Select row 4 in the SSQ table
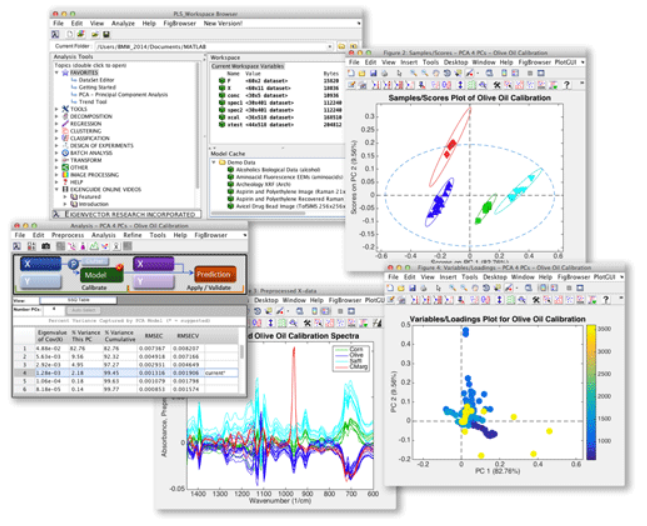647x526 pixels. (126, 373)
